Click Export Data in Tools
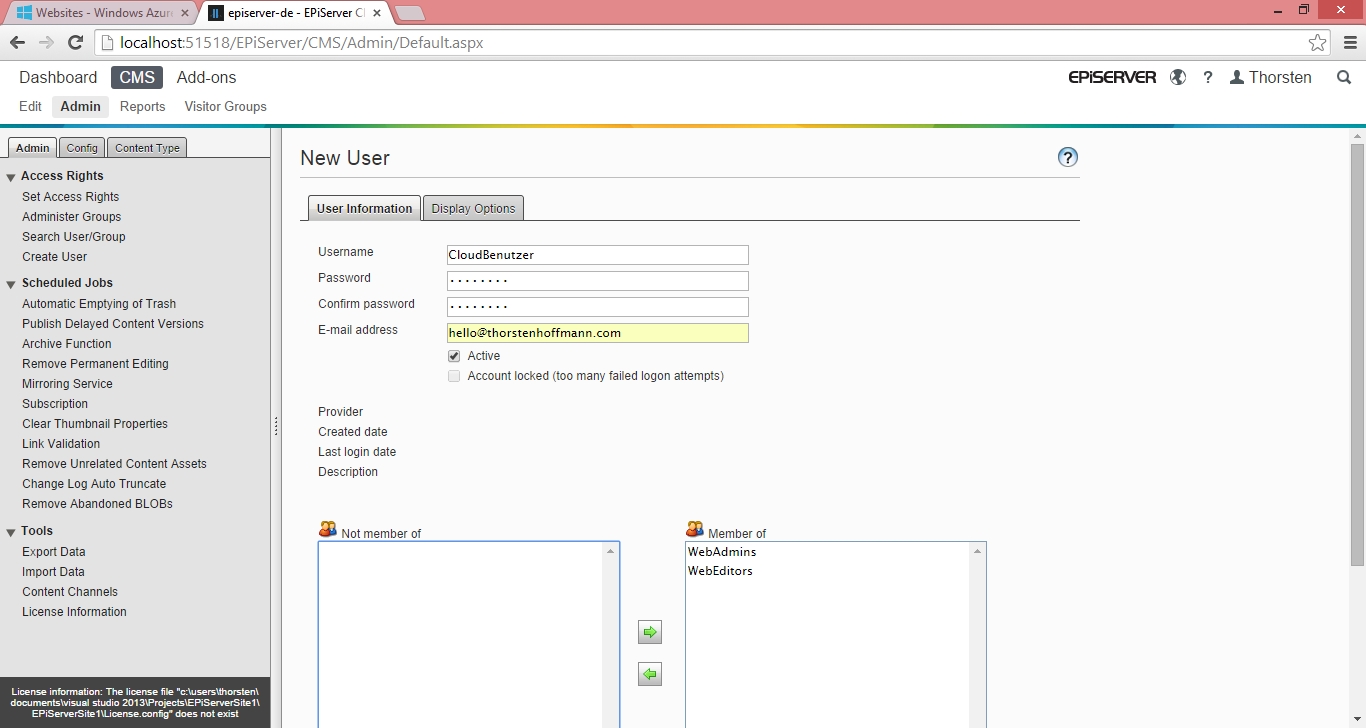Viewport: 1366px width, 728px height. coord(53,552)
